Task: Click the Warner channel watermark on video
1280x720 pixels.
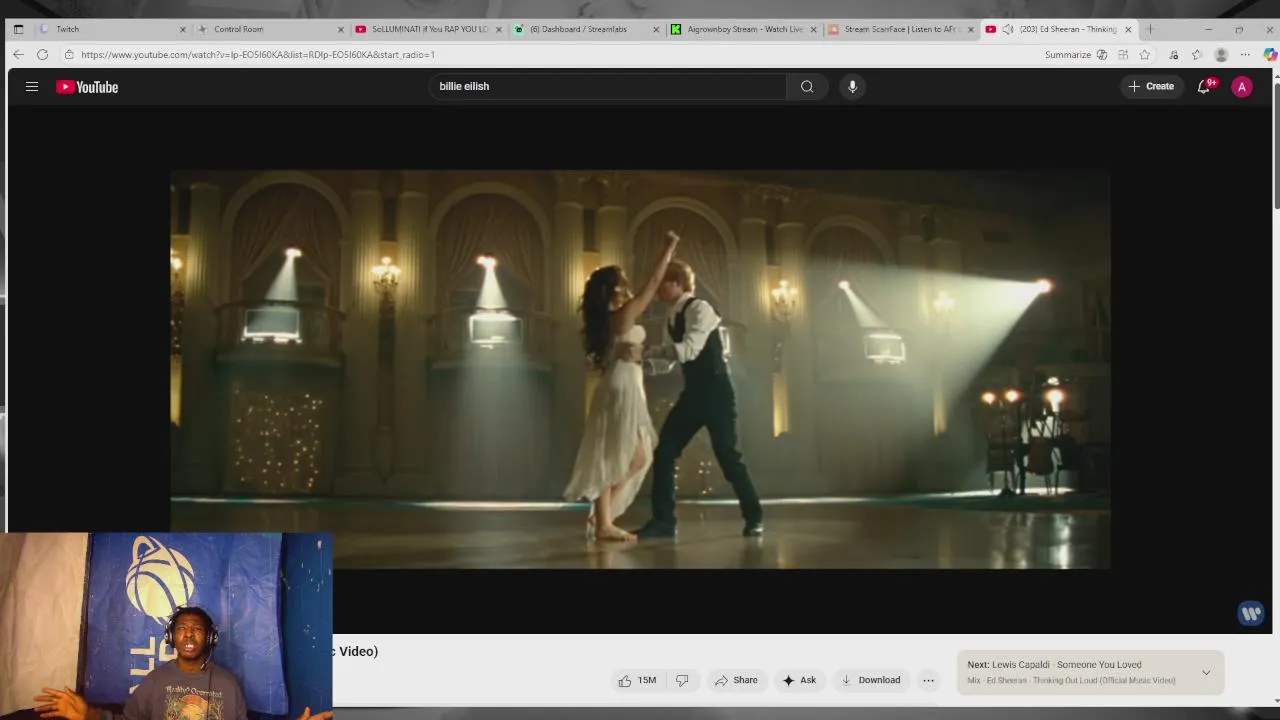Action: tap(1251, 613)
